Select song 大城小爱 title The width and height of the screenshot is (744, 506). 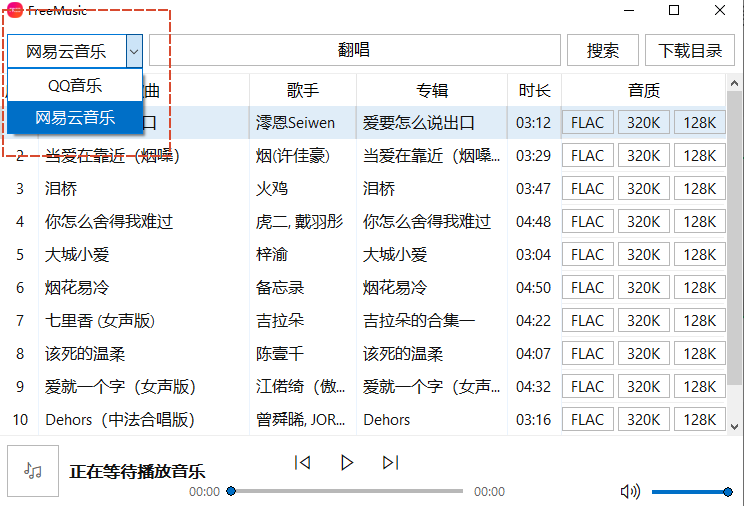tap(77, 254)
